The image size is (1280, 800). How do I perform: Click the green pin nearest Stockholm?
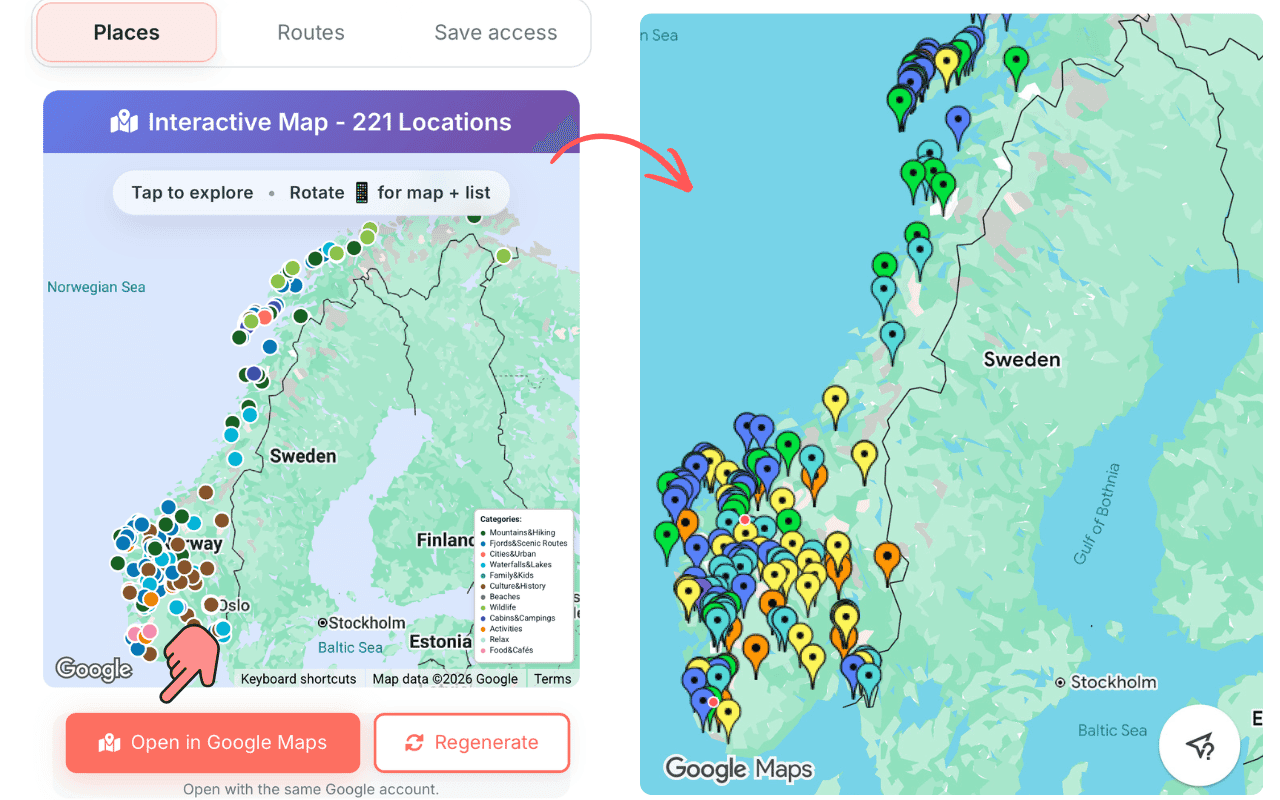(x=790, y=519)
